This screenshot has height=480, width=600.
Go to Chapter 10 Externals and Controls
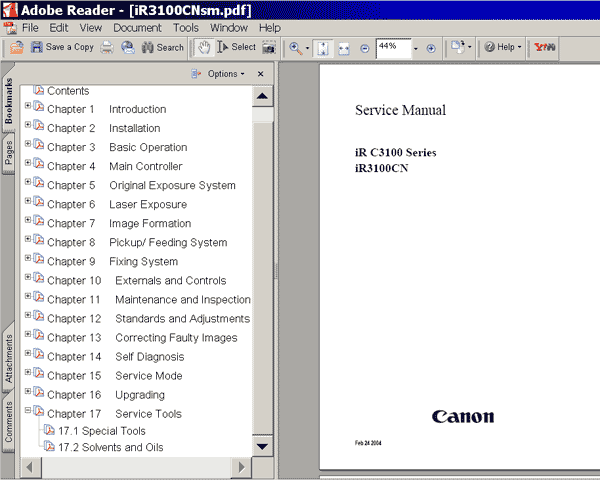[x=137, y=281]
